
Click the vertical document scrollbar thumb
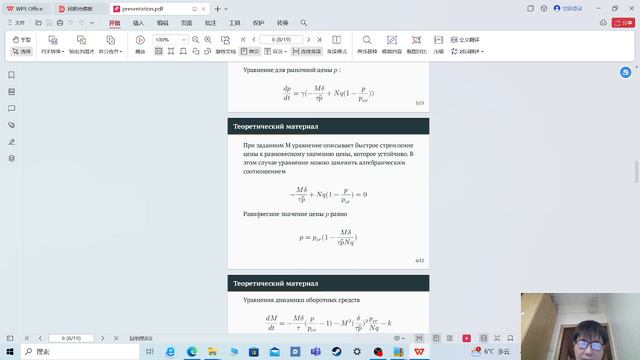[x=636, y=172]
